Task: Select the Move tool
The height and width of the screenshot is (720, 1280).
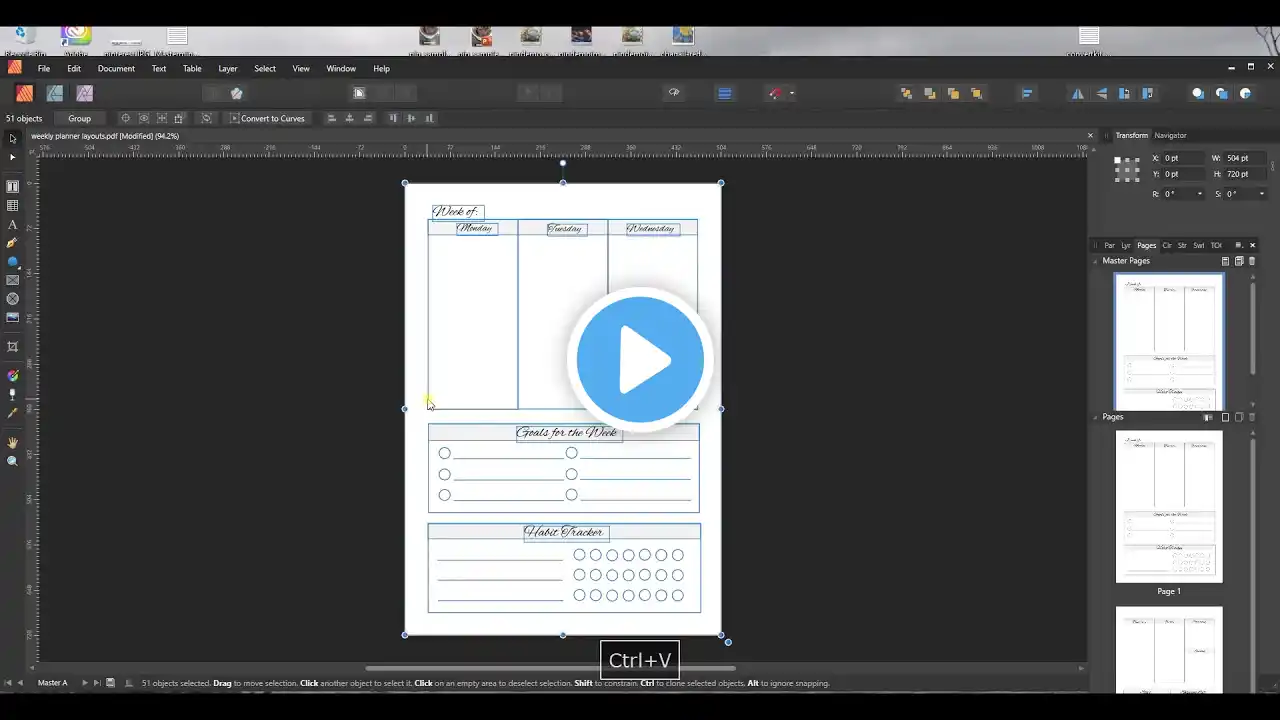Action: coord(13,138)
